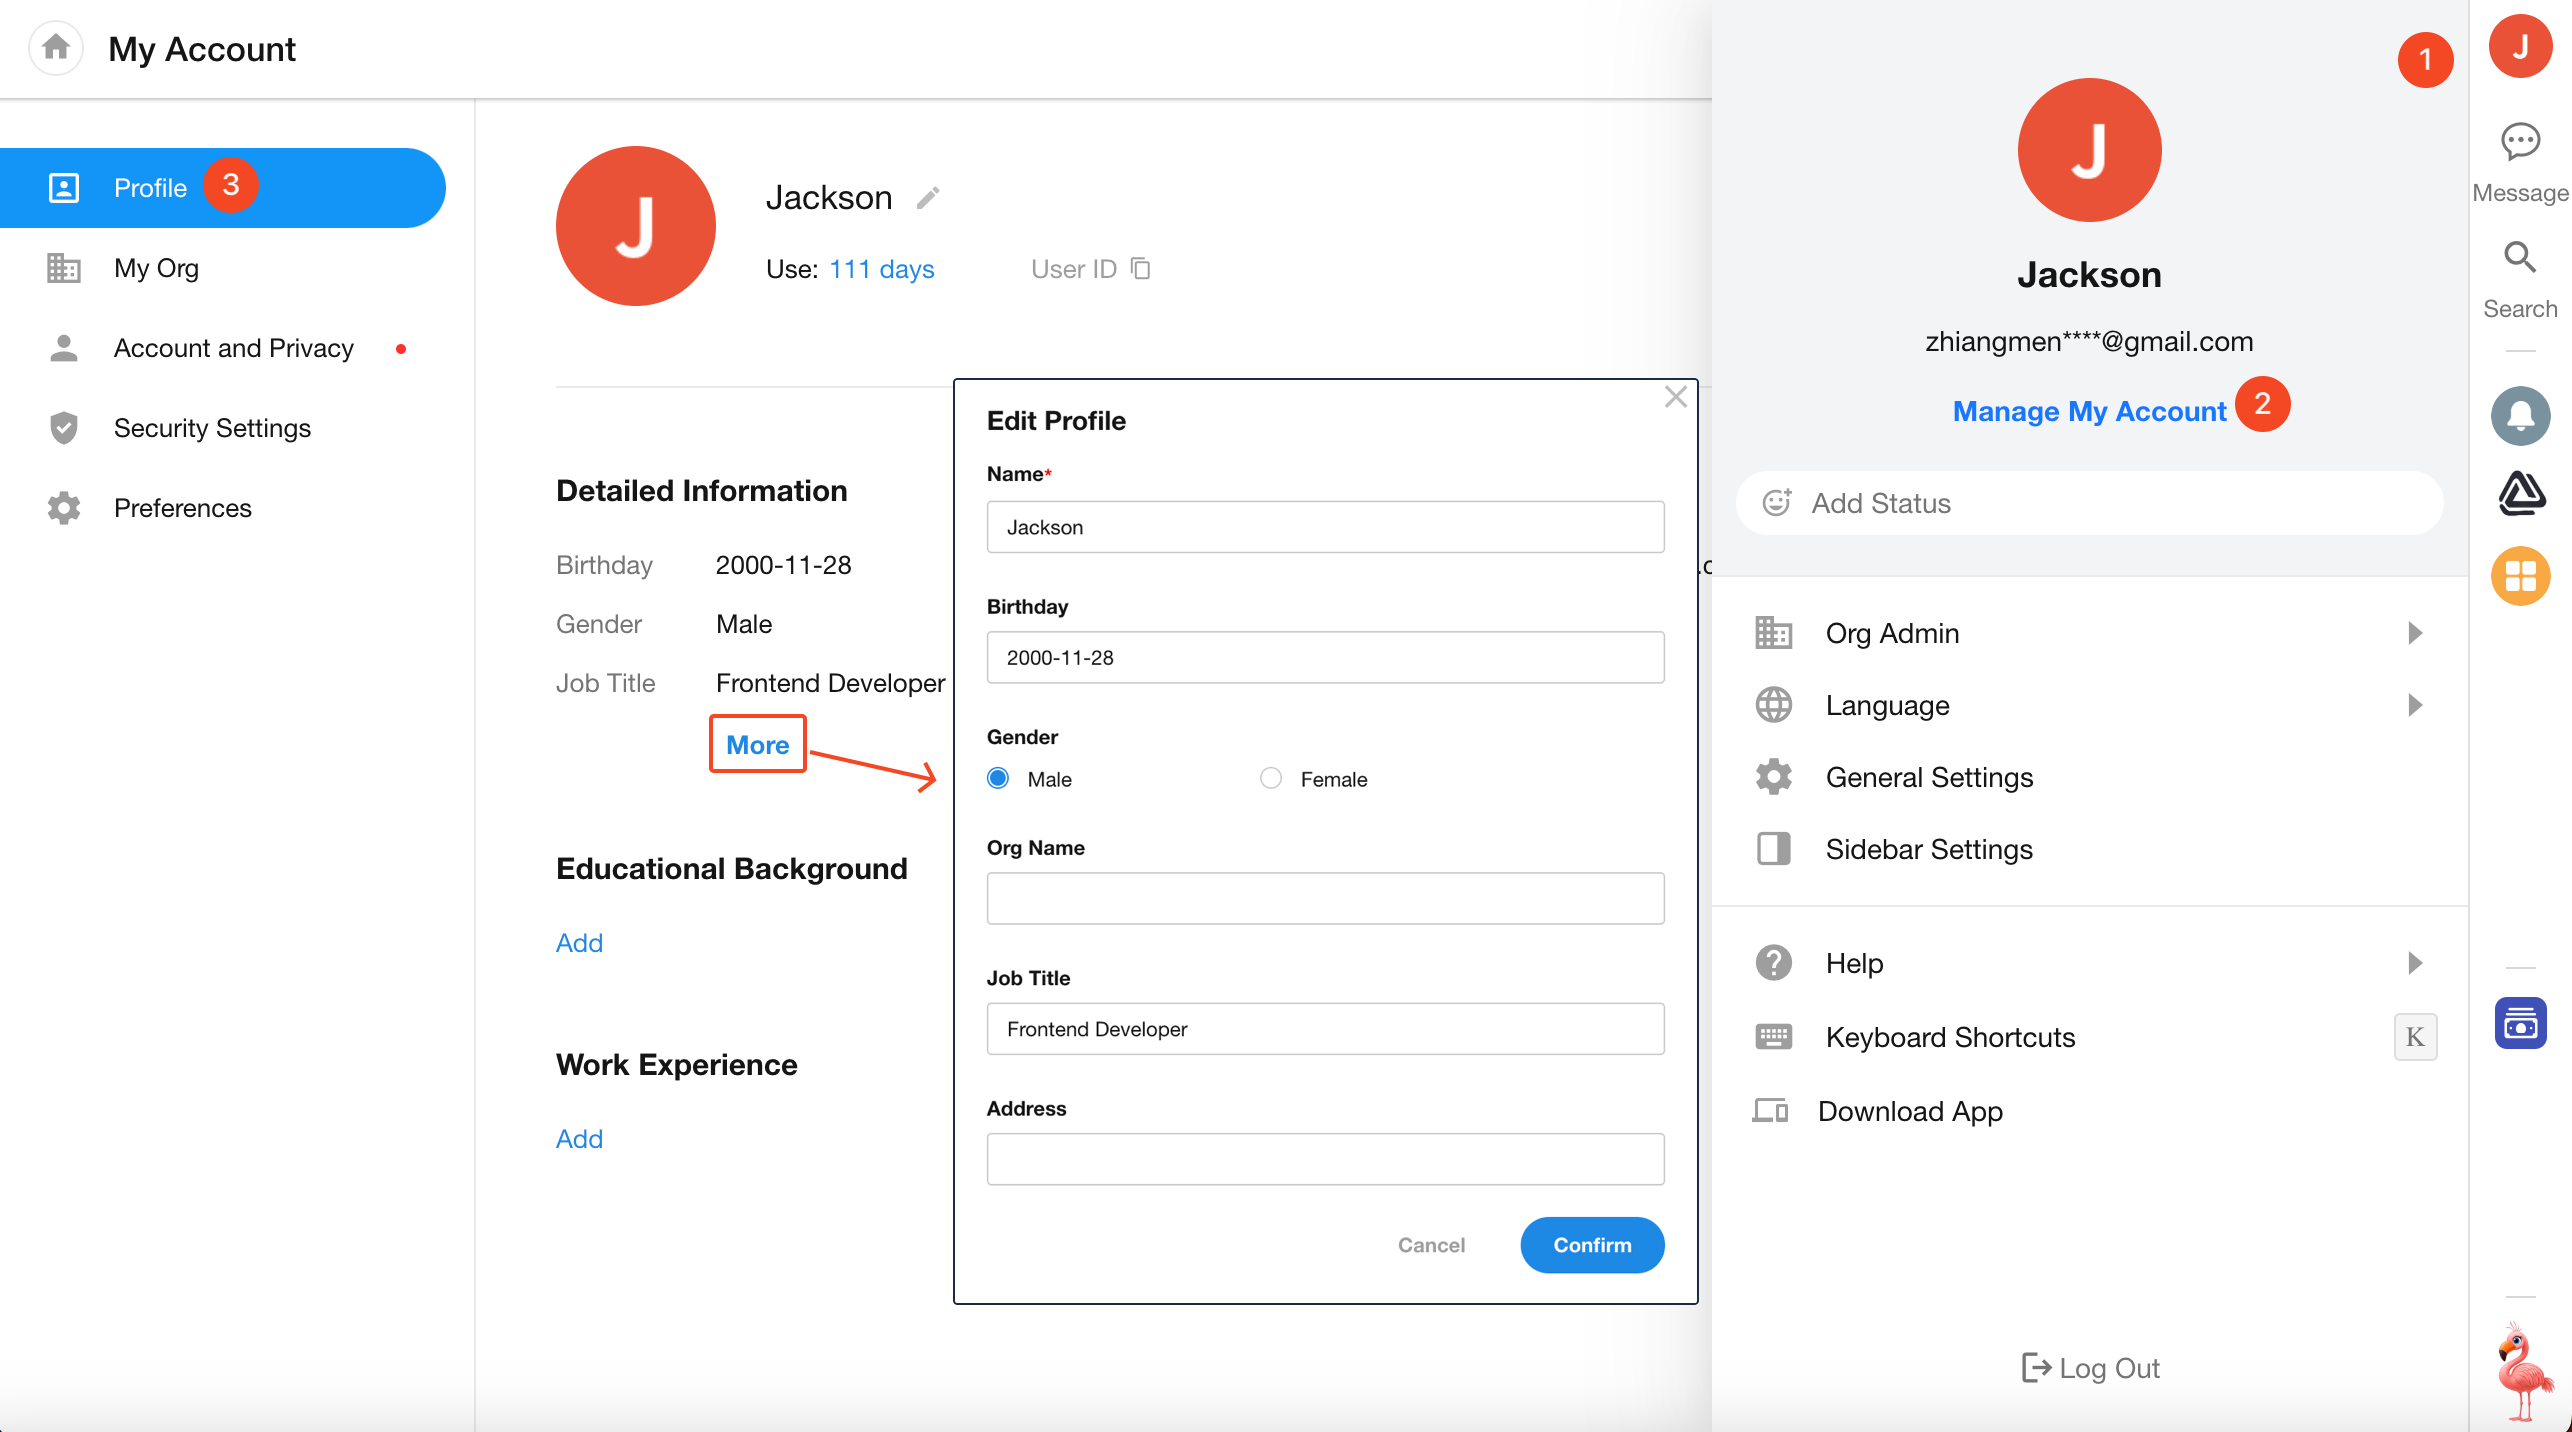This screenshot has height=1432, width=2572.
Task: Select the Male gender radio button
Action: [x=998, y=778]
